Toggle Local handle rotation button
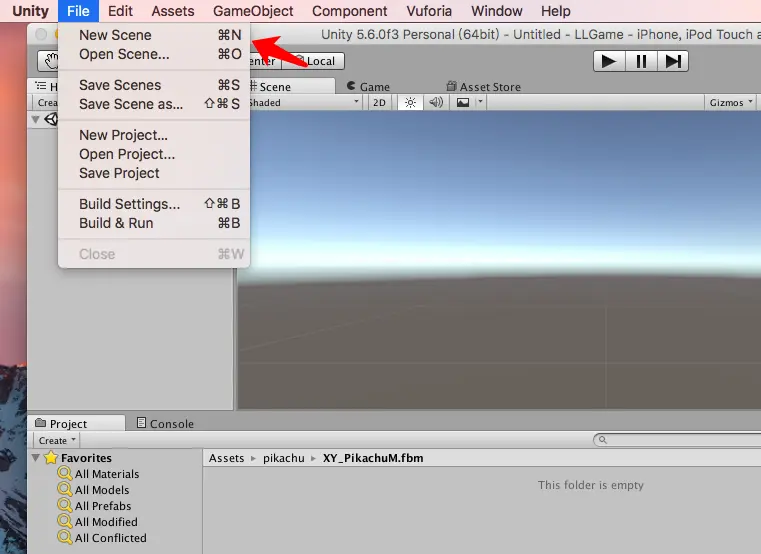Screen dimensions: 761x554 (x=314, y=61)
